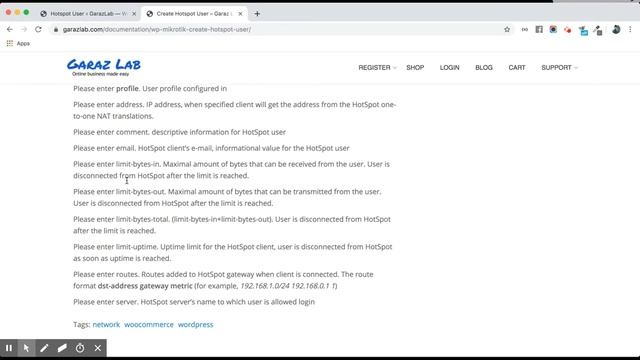Click the 'Please enter server' line

(x=194, y=302)
